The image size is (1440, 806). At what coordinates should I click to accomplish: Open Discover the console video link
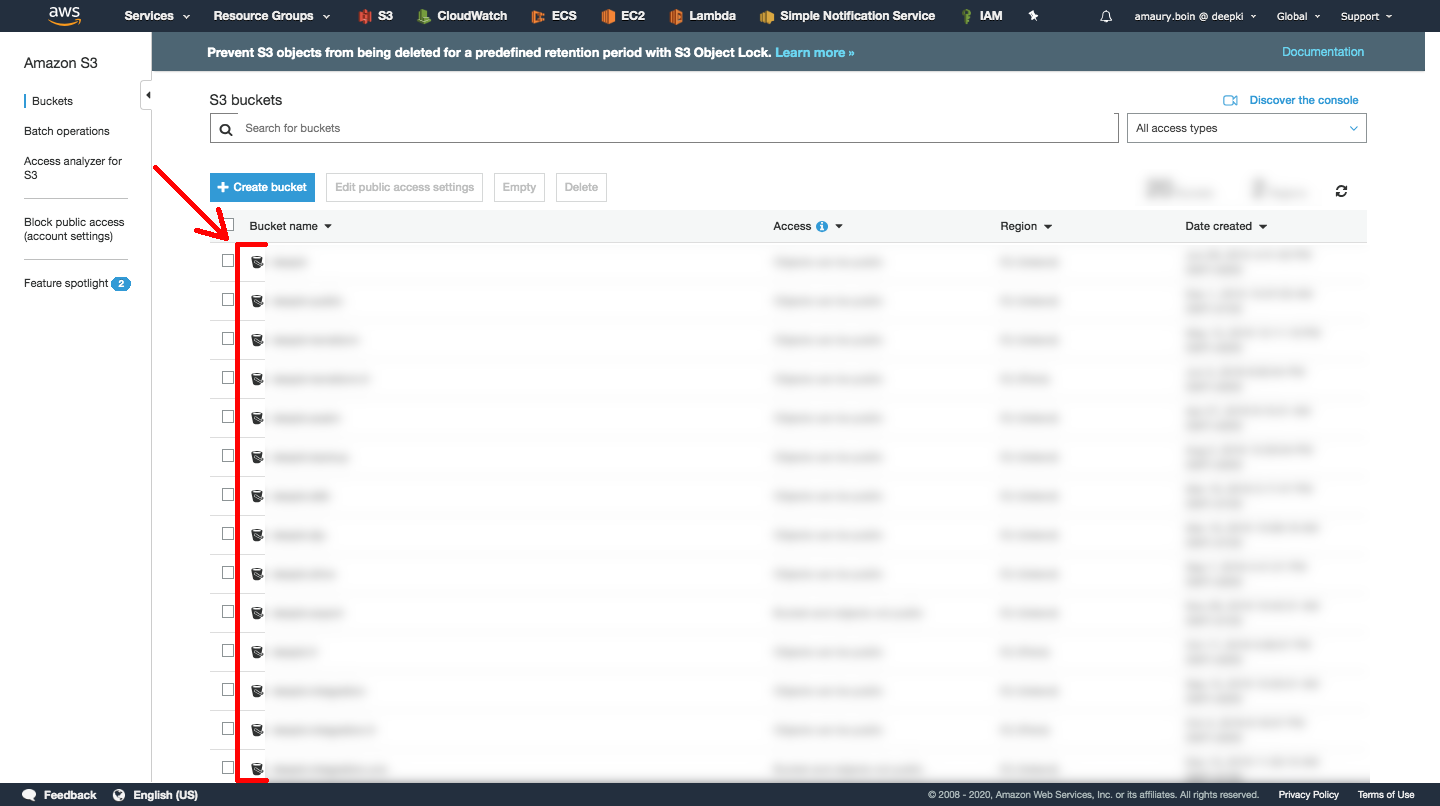(1291, 100)
